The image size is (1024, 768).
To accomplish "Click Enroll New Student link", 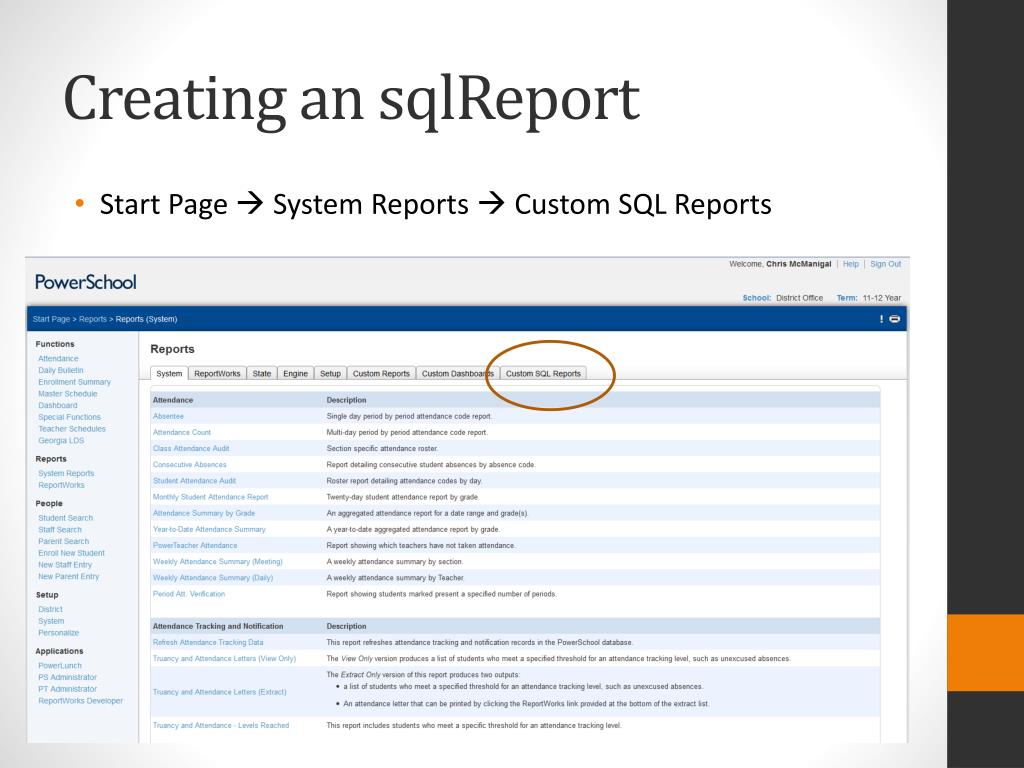I will point(71,553).
